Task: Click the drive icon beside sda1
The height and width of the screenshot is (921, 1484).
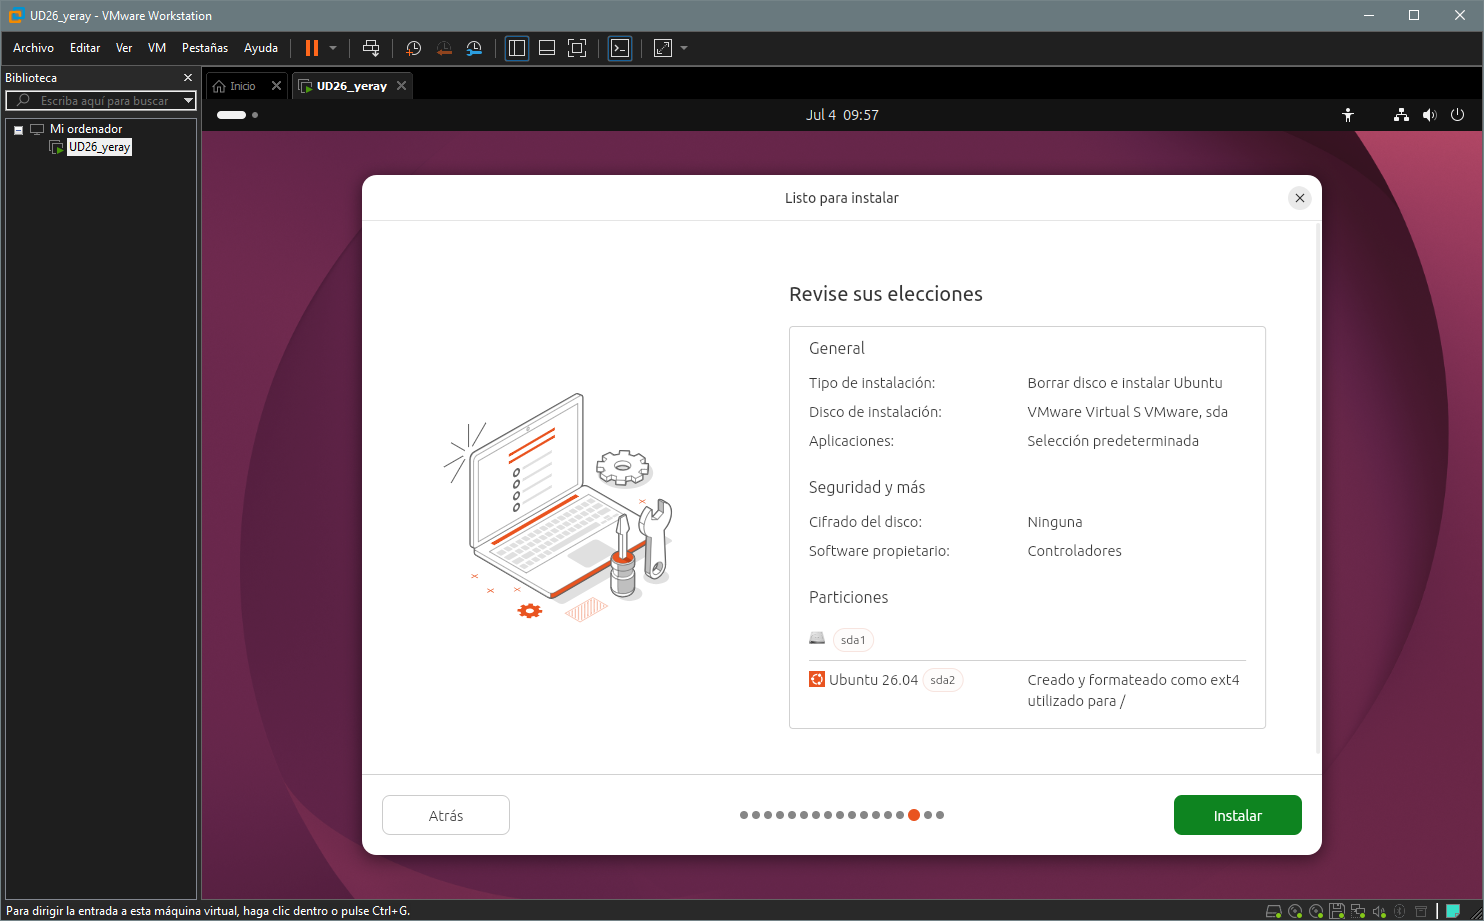Action: click(817, 638)
